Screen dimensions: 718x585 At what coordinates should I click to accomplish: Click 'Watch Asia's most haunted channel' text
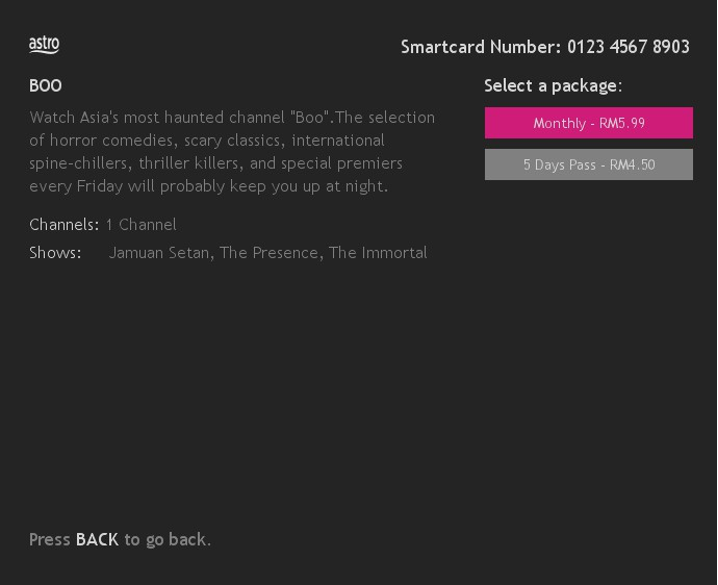(157, 118)
